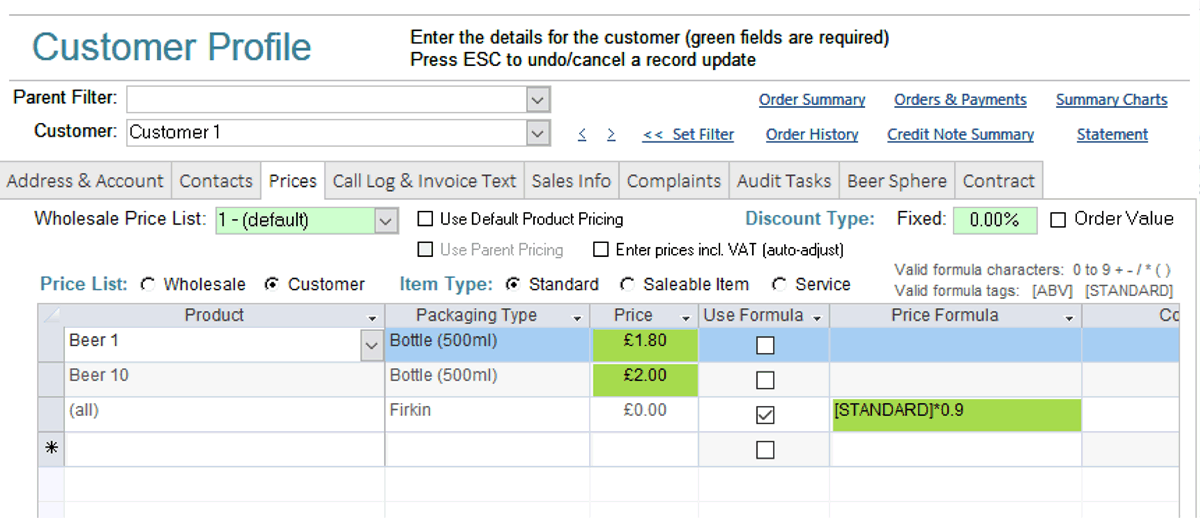1200x518 pixels.
Task: Click the Credit Note Summary link
Action: pos(960,135)
